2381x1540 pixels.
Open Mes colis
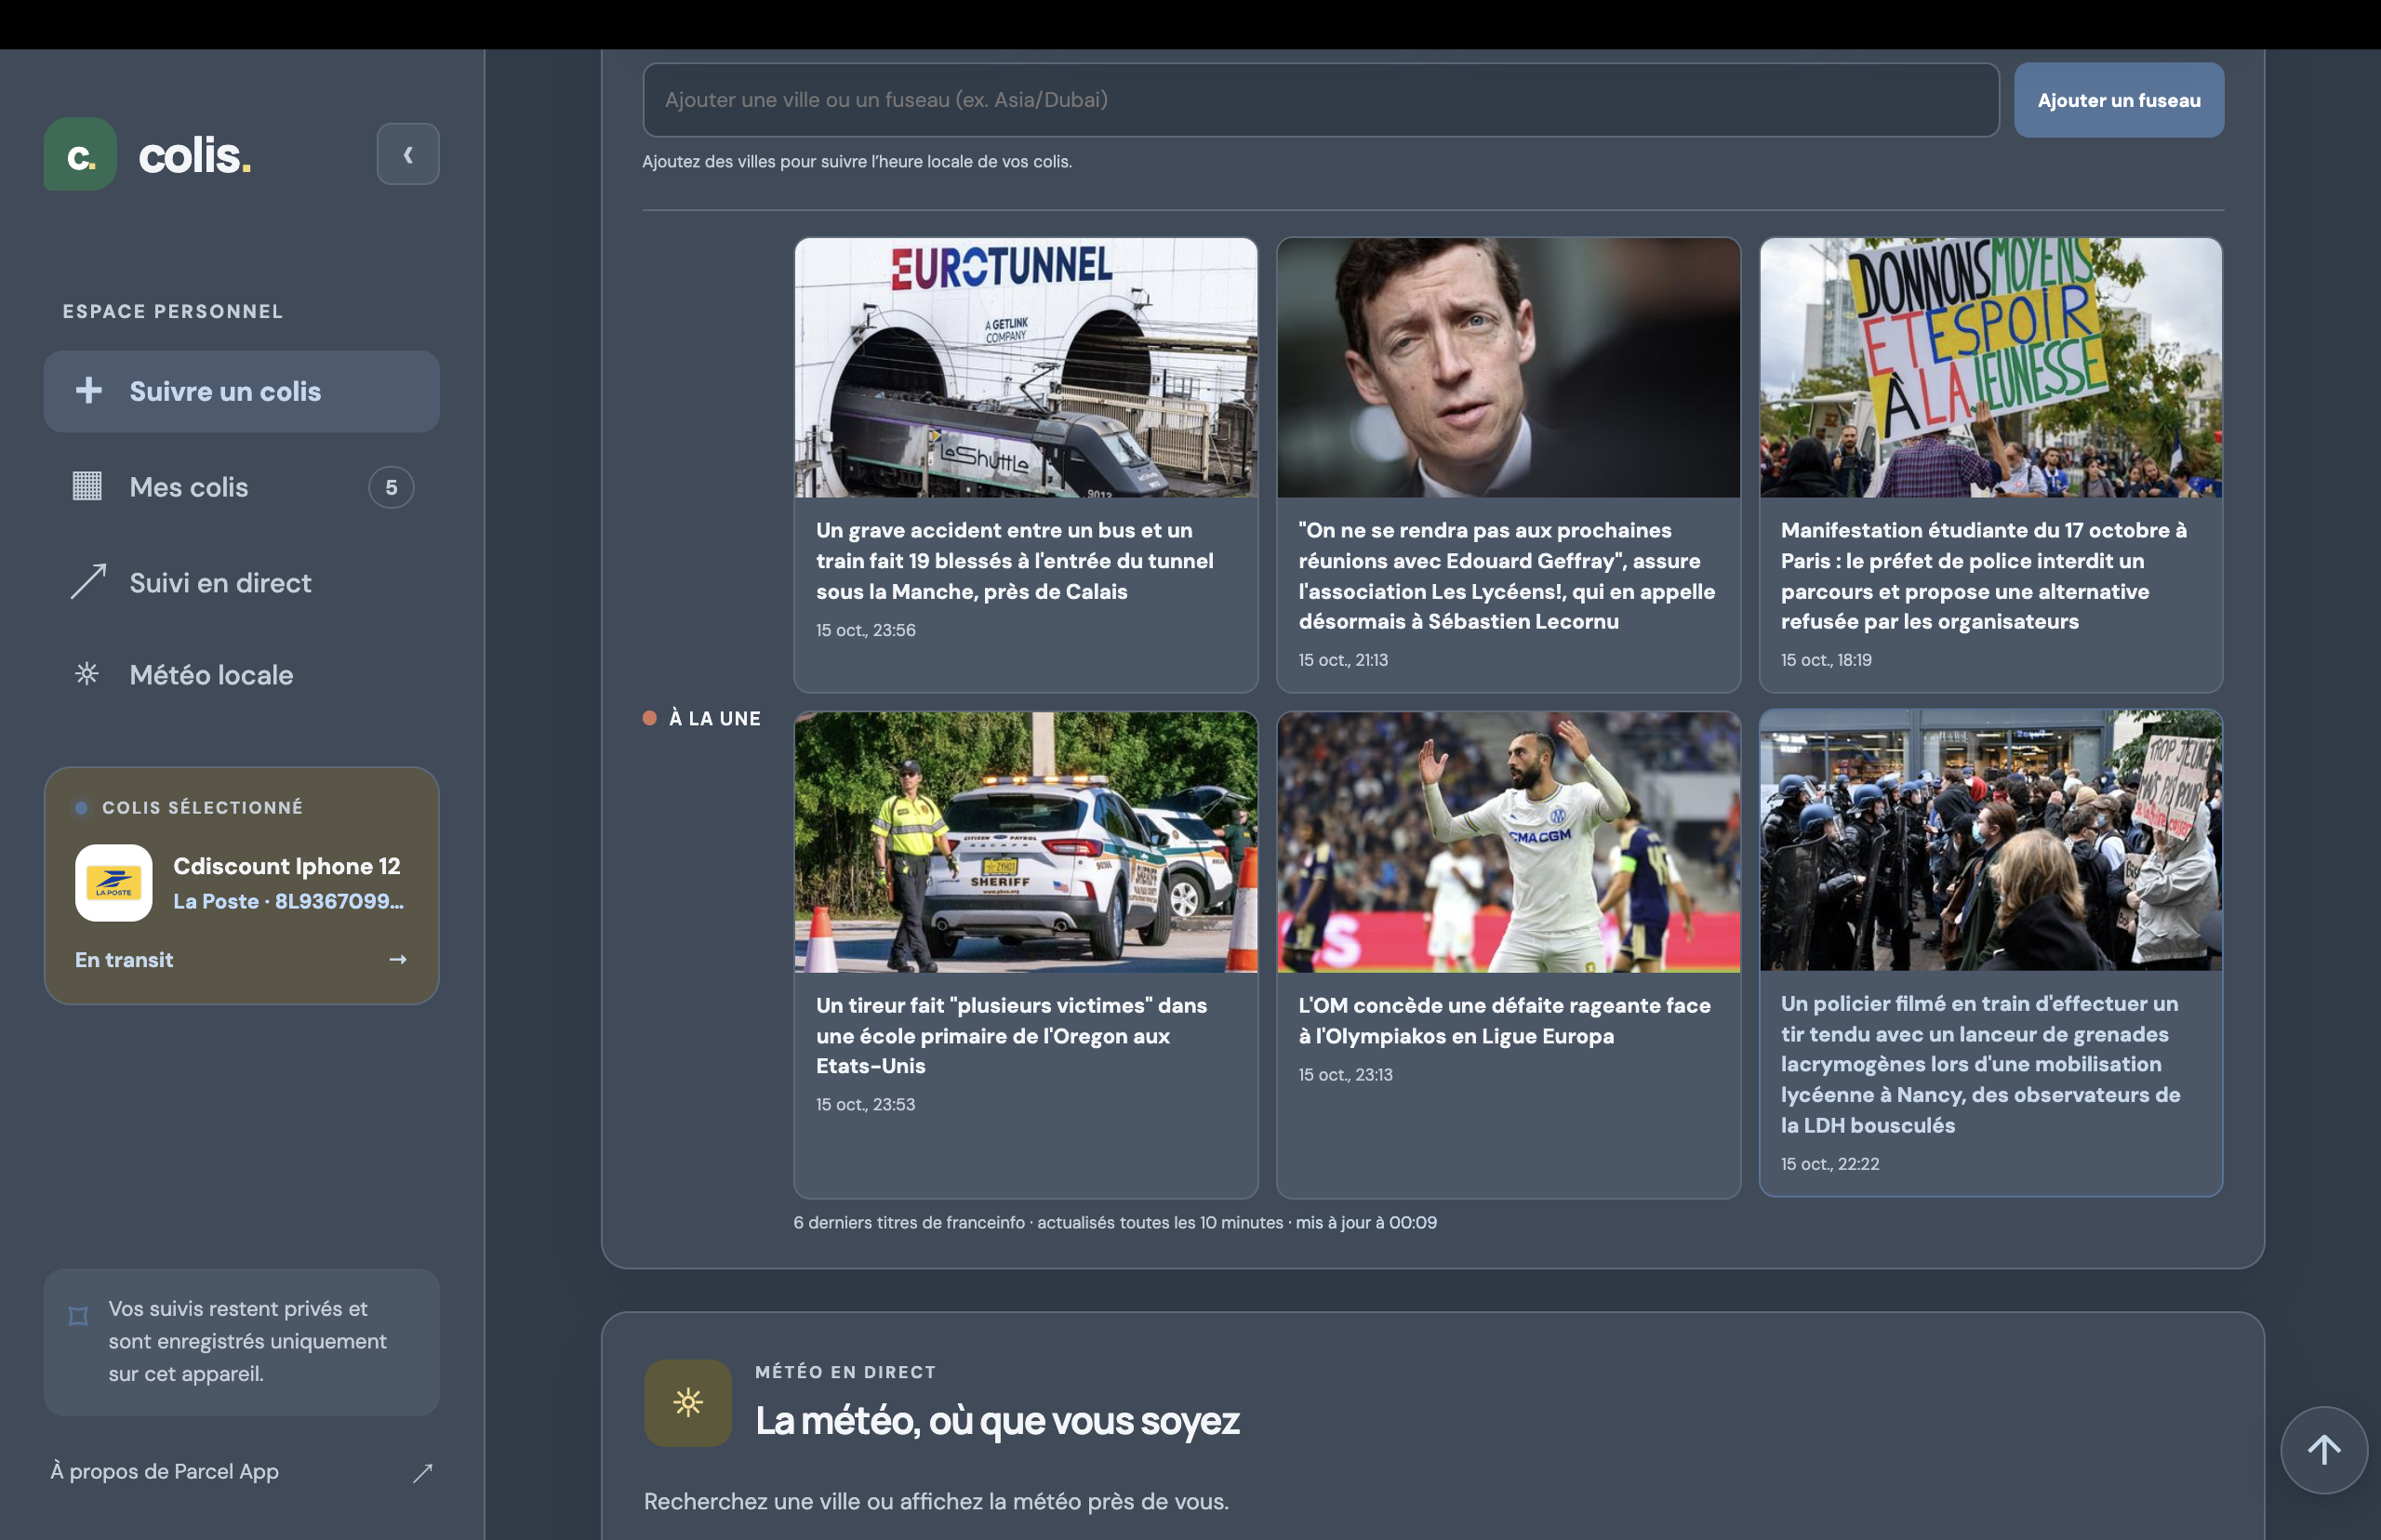point(241,487)
